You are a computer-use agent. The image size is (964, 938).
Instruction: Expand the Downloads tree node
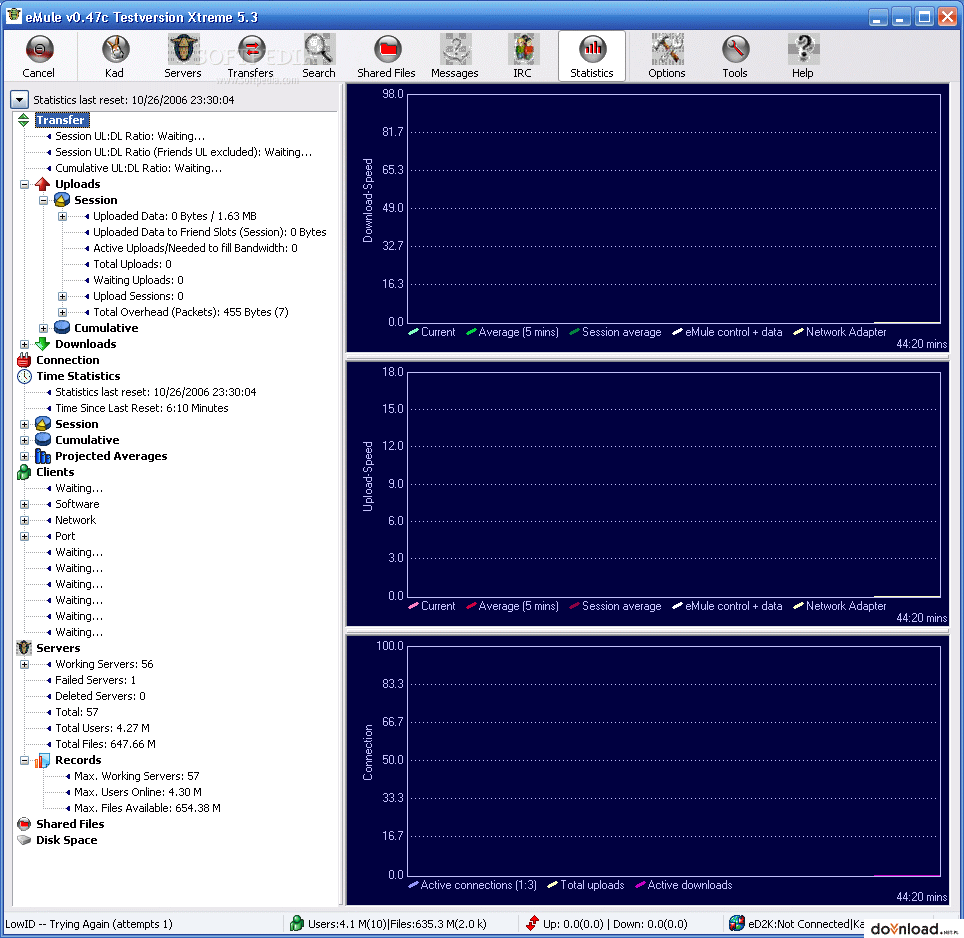point(25,344)
